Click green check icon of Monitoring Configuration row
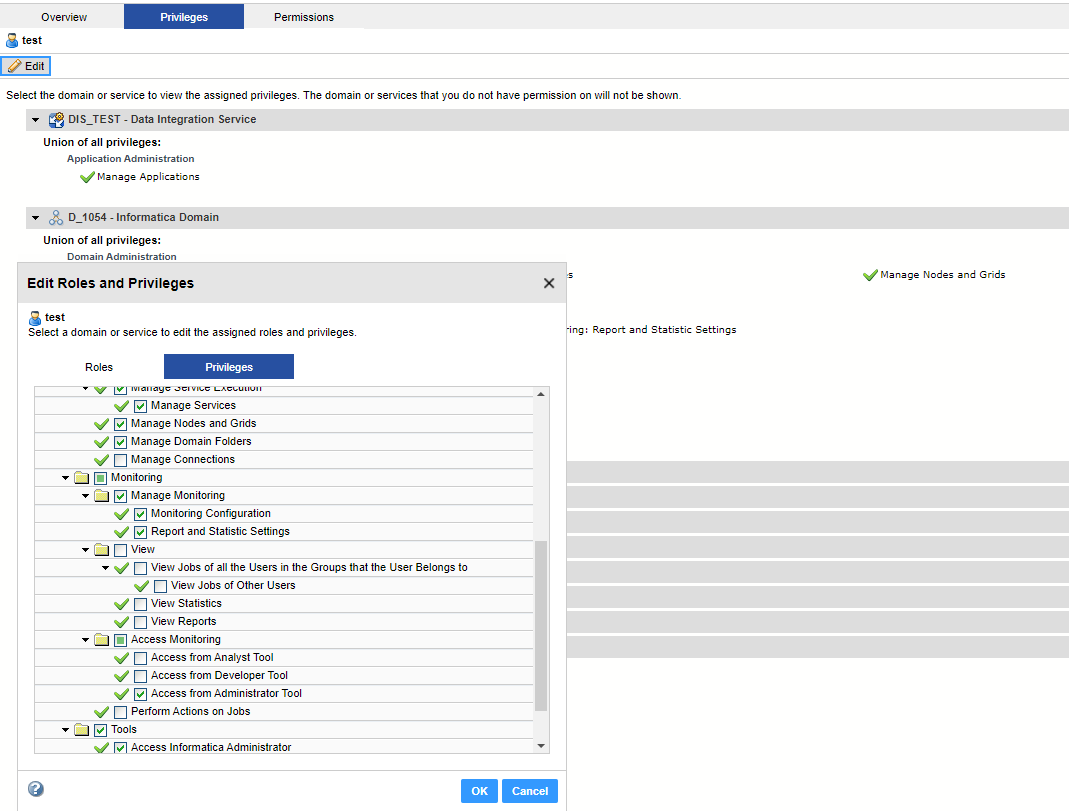This screenshot has width=1069, height=811. (121, 514)
